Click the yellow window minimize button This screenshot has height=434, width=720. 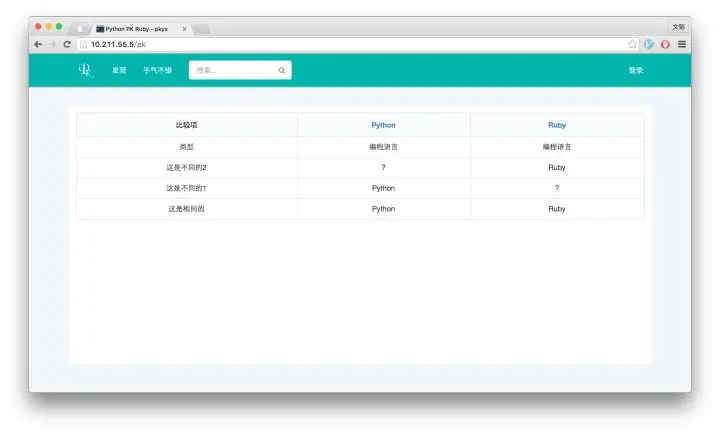click(49, 27)
